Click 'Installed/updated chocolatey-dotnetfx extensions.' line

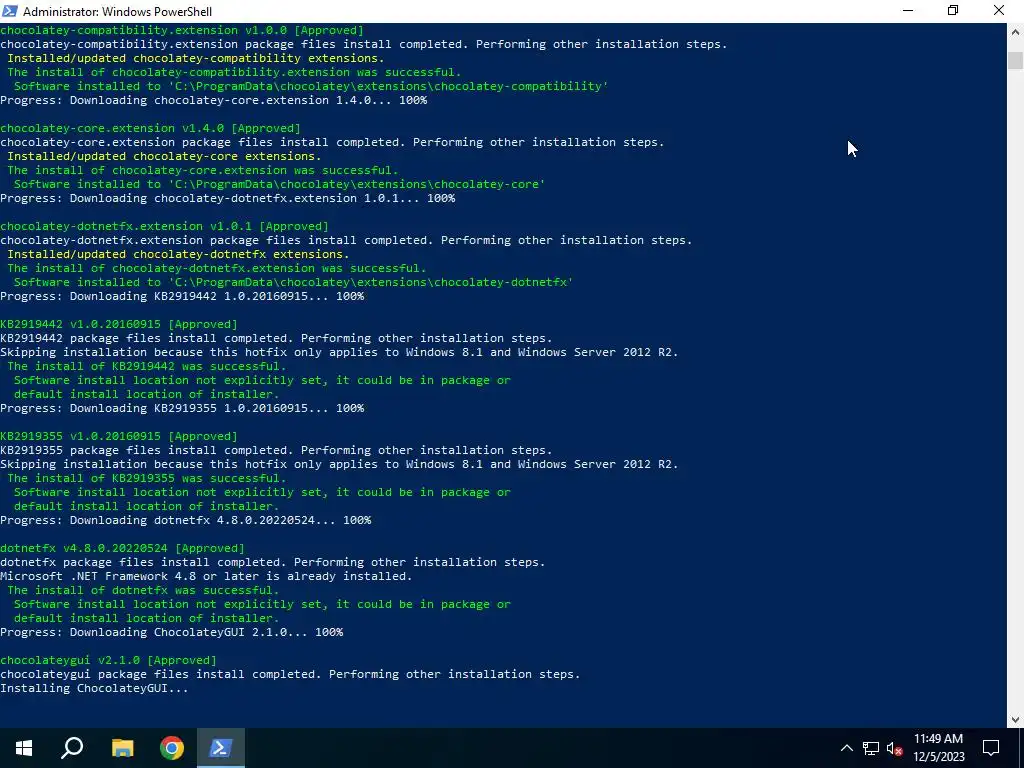tap(178, 254)
